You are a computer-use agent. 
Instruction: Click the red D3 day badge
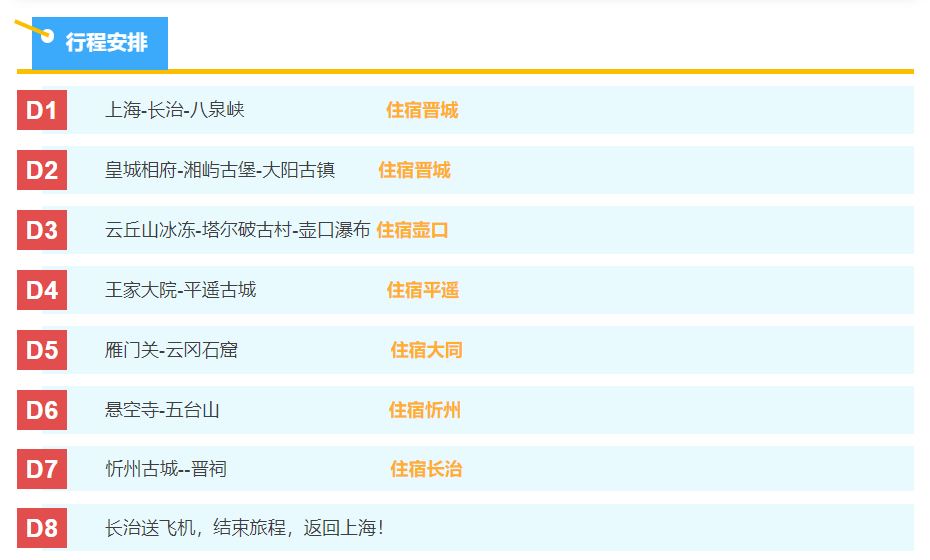pos(42,230)
